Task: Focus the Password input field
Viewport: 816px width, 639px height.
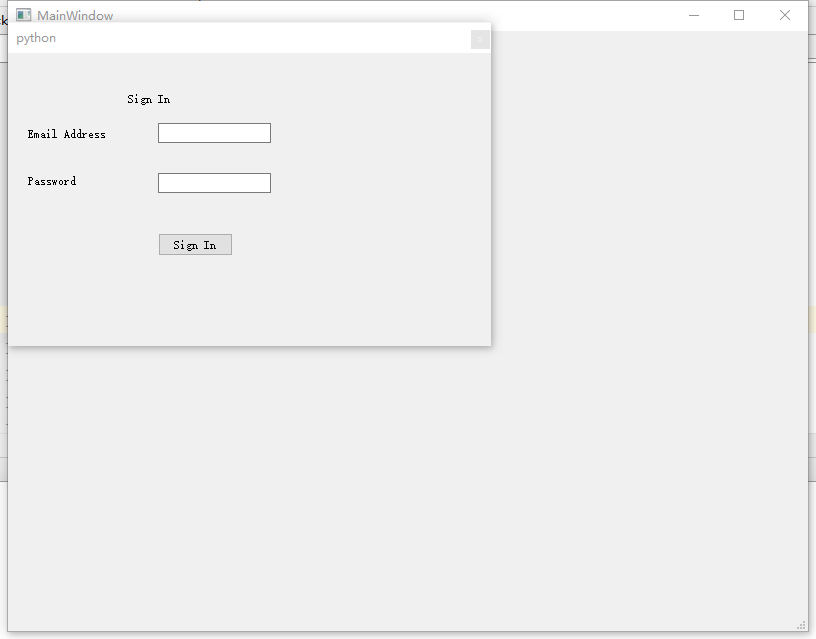Action: [214, 183]
